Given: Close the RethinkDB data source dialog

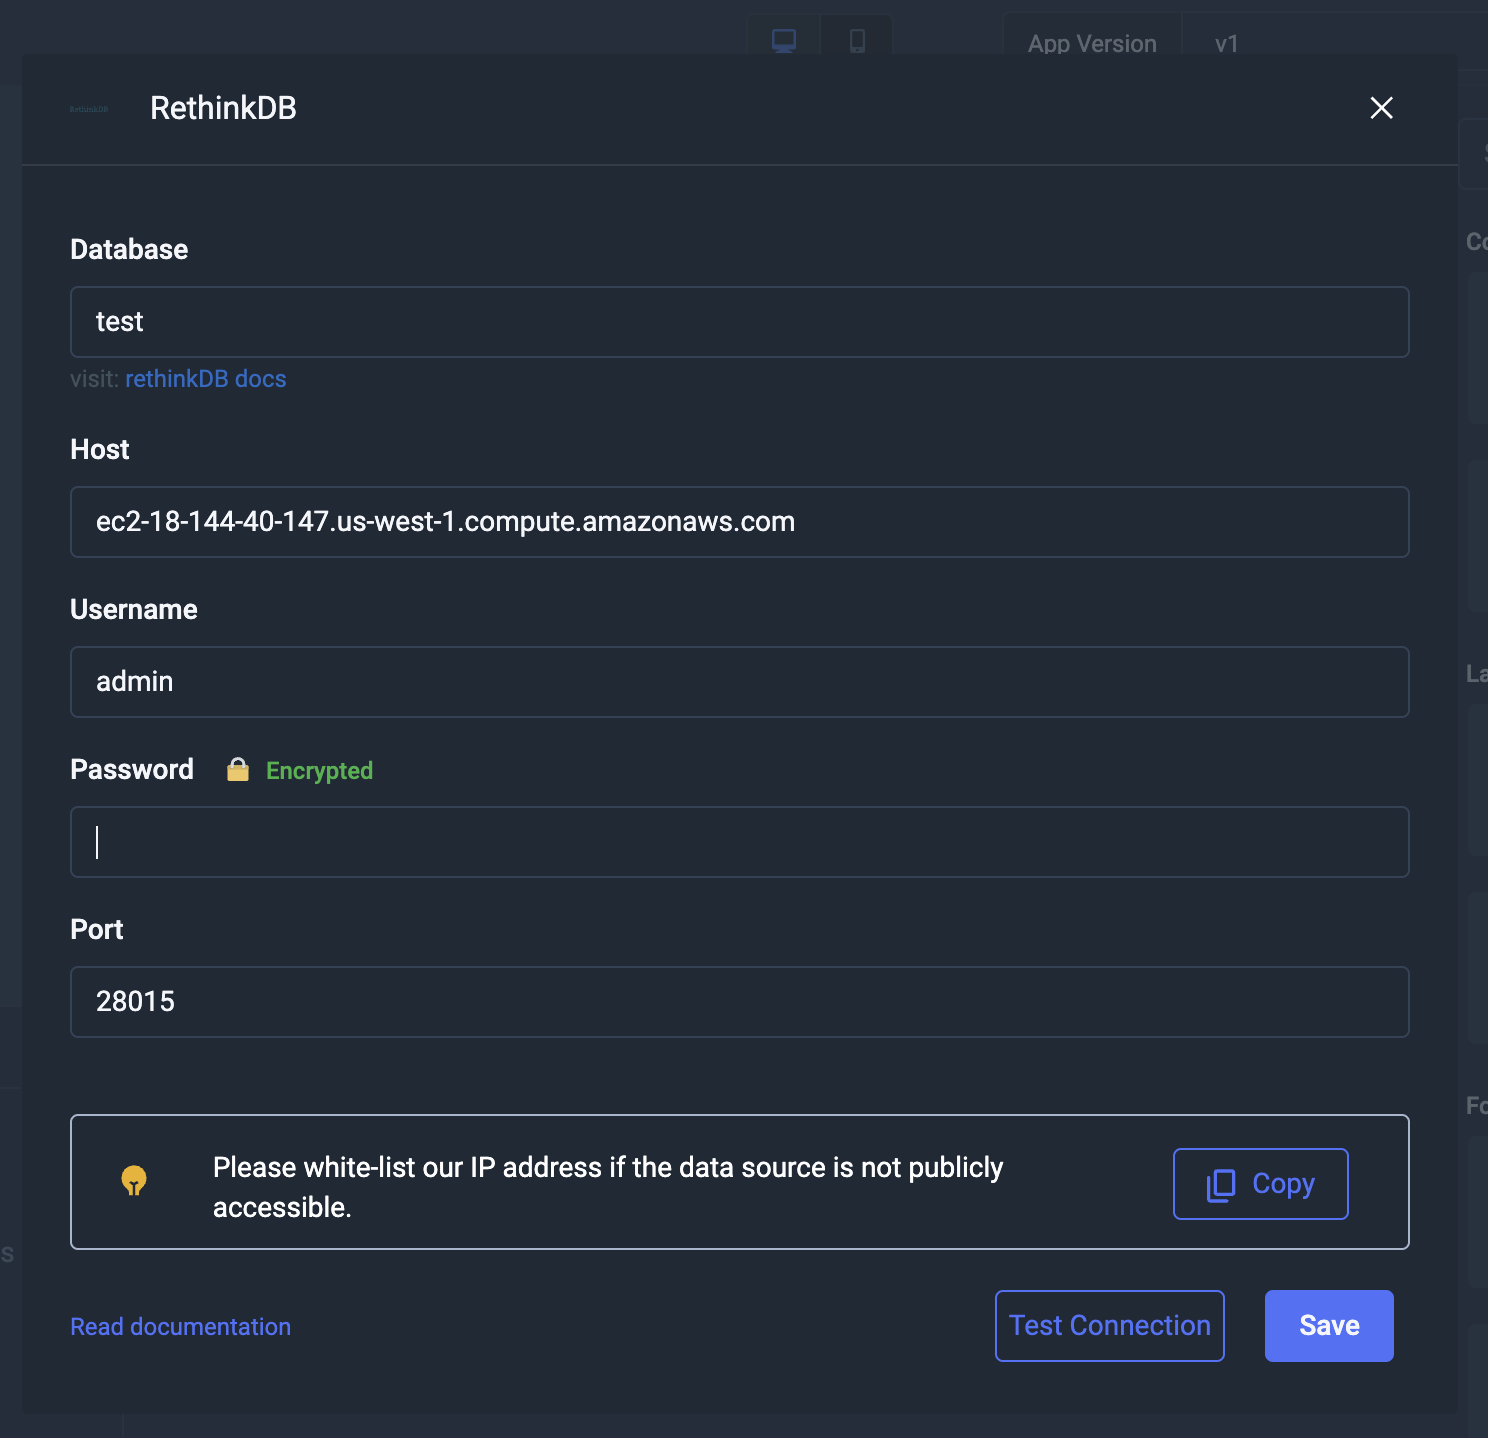Looking at the screenshot, I should 1381,108.
